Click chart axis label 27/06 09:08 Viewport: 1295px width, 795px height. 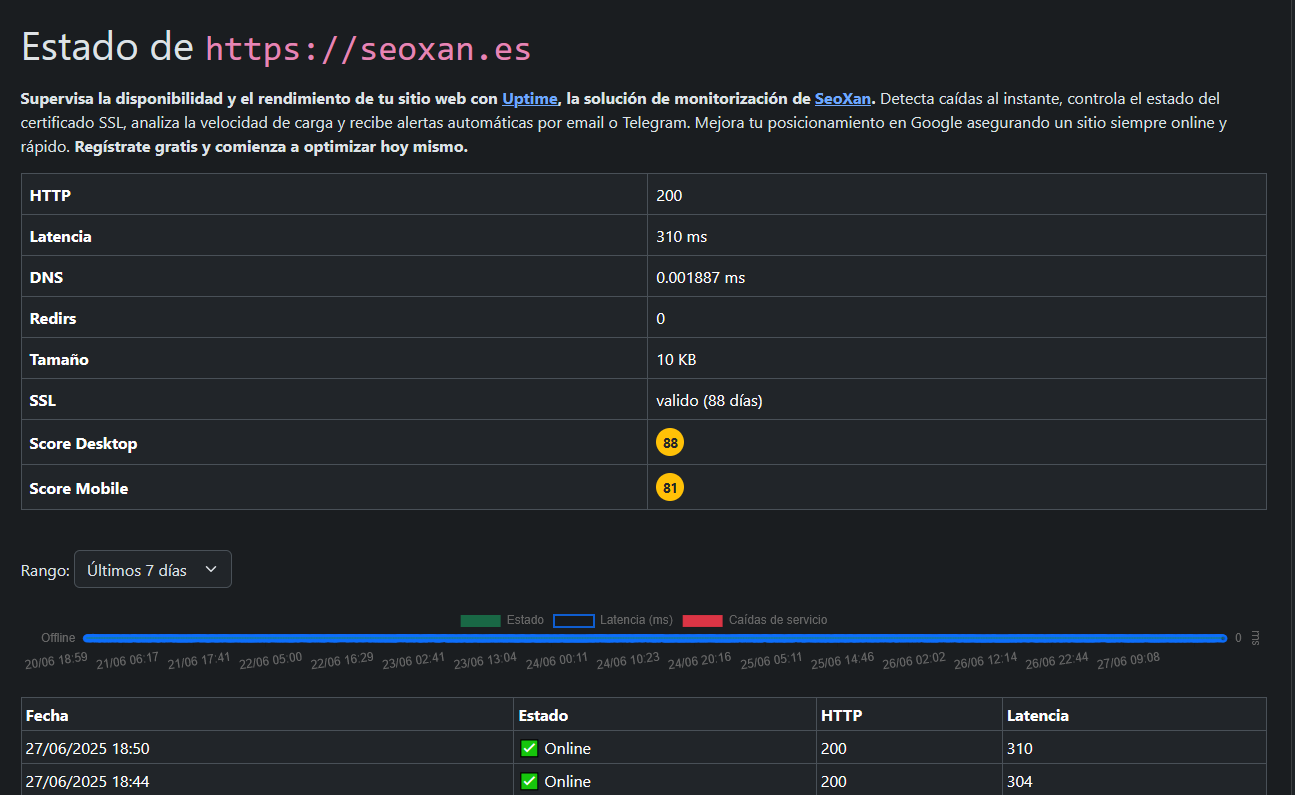click(x=1129, y=661)
